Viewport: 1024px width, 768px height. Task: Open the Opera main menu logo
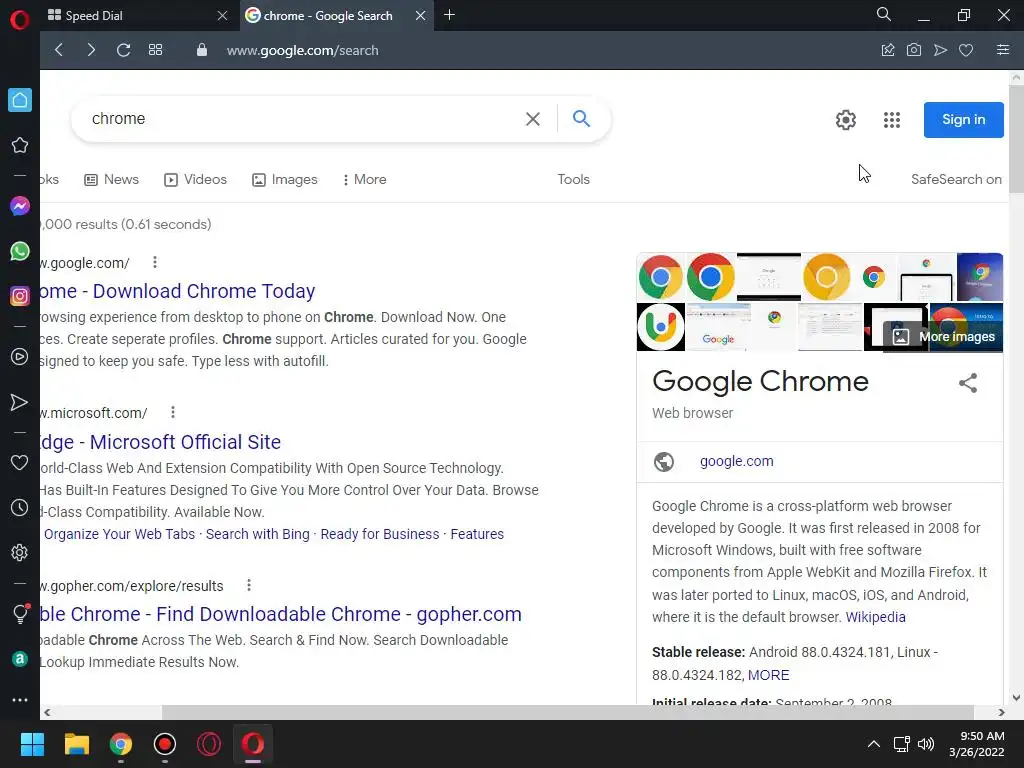pos(20,20)
